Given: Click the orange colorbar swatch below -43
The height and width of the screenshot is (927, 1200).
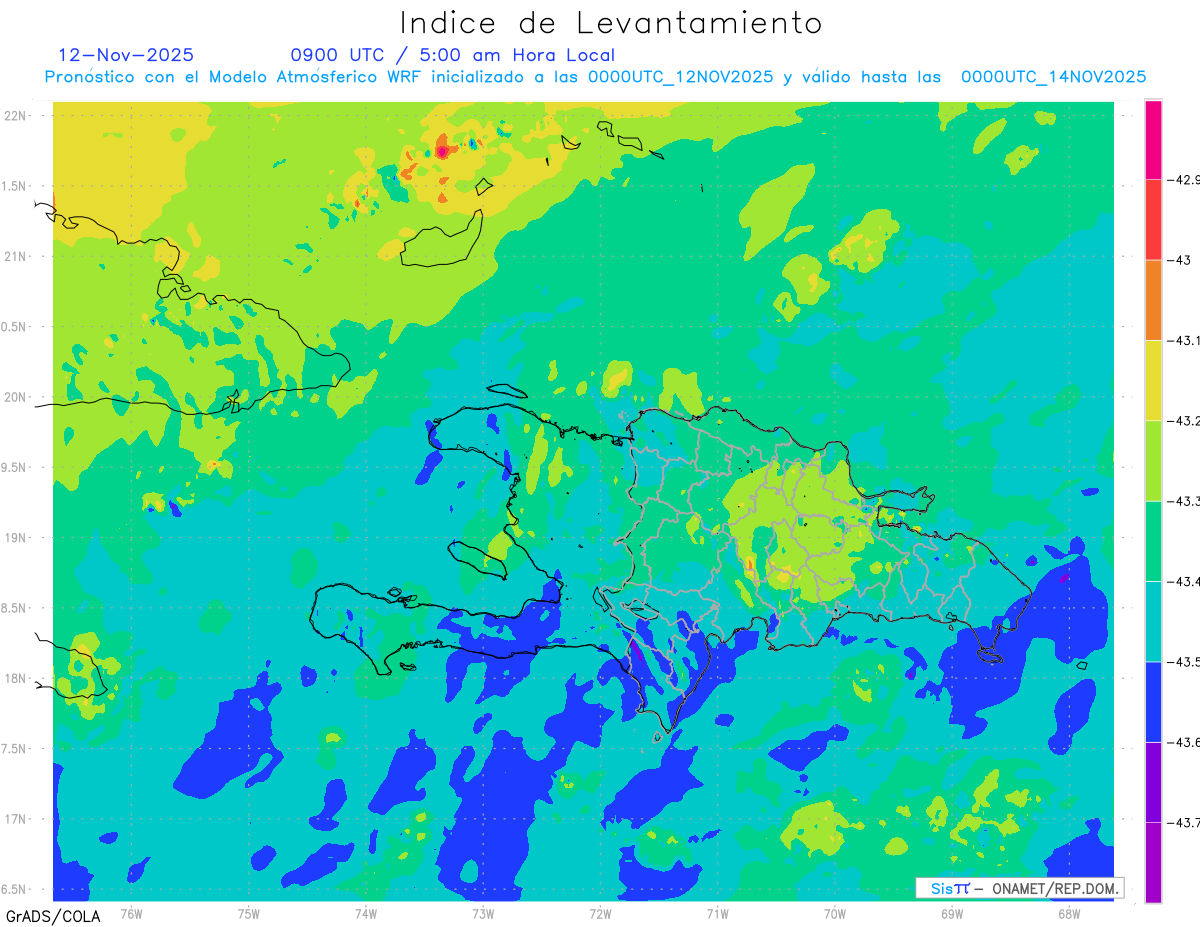Looking at the screenshot, I should pyautogui.click(x=1154, y=300).
